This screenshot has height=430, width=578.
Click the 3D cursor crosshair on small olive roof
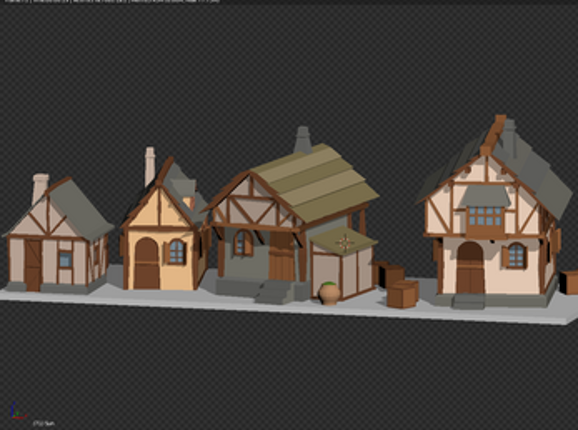345,242
